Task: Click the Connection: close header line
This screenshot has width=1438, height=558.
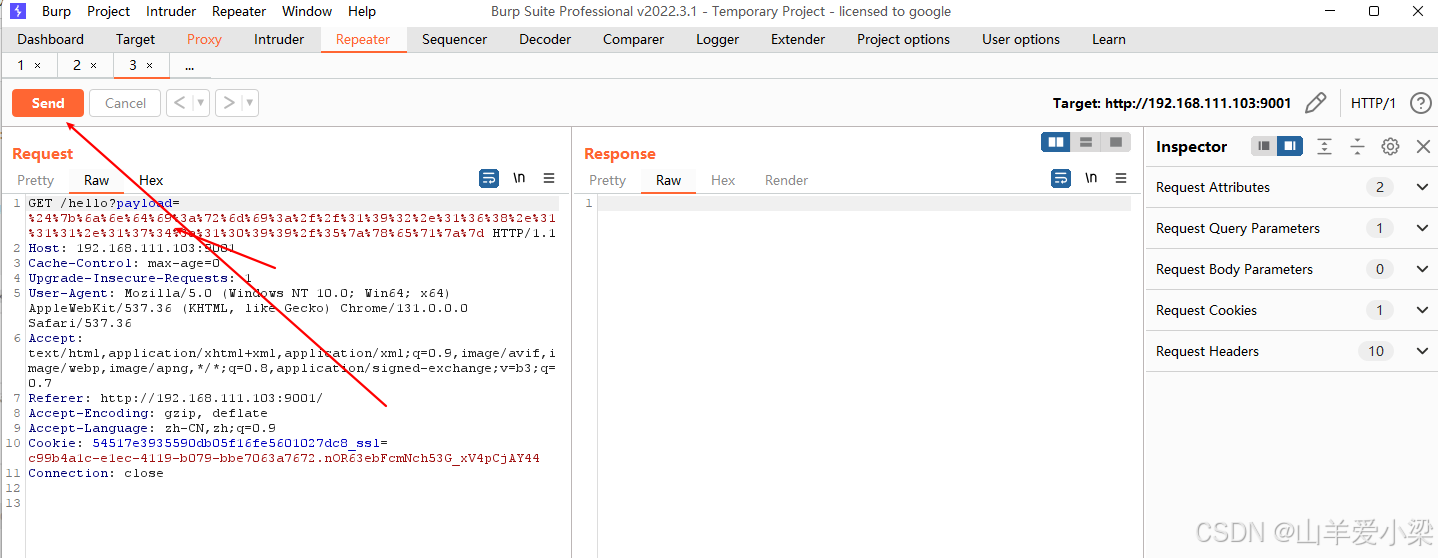Action: click(x=96, y=473)
